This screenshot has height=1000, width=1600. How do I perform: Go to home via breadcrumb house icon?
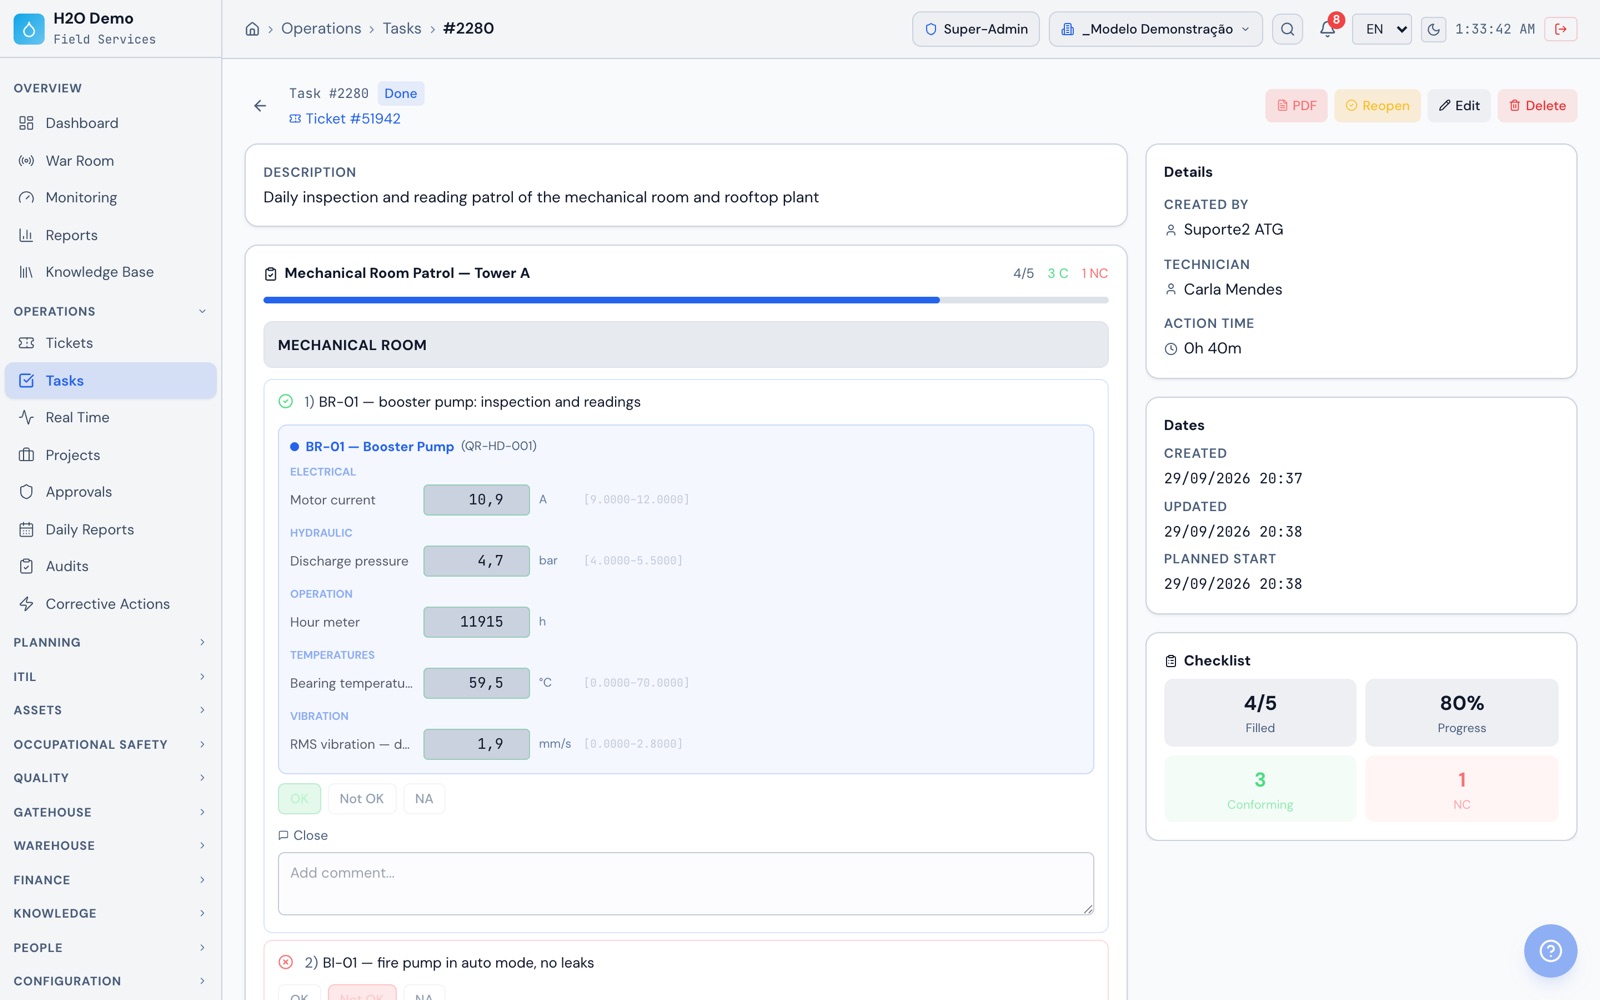tap(252, 29)
